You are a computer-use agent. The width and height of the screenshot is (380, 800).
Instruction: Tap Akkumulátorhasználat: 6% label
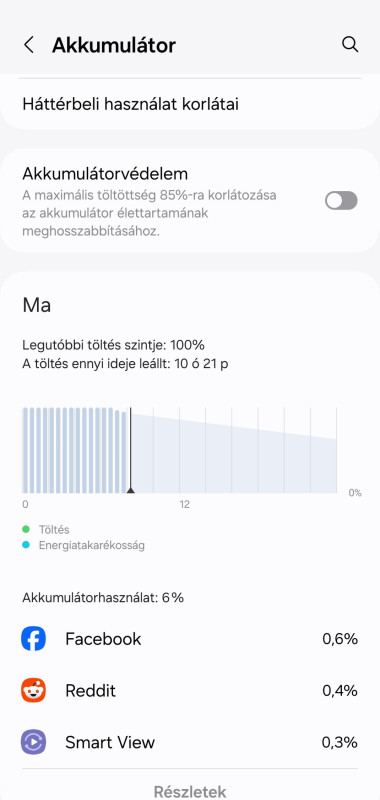click(x=103, y=598)
